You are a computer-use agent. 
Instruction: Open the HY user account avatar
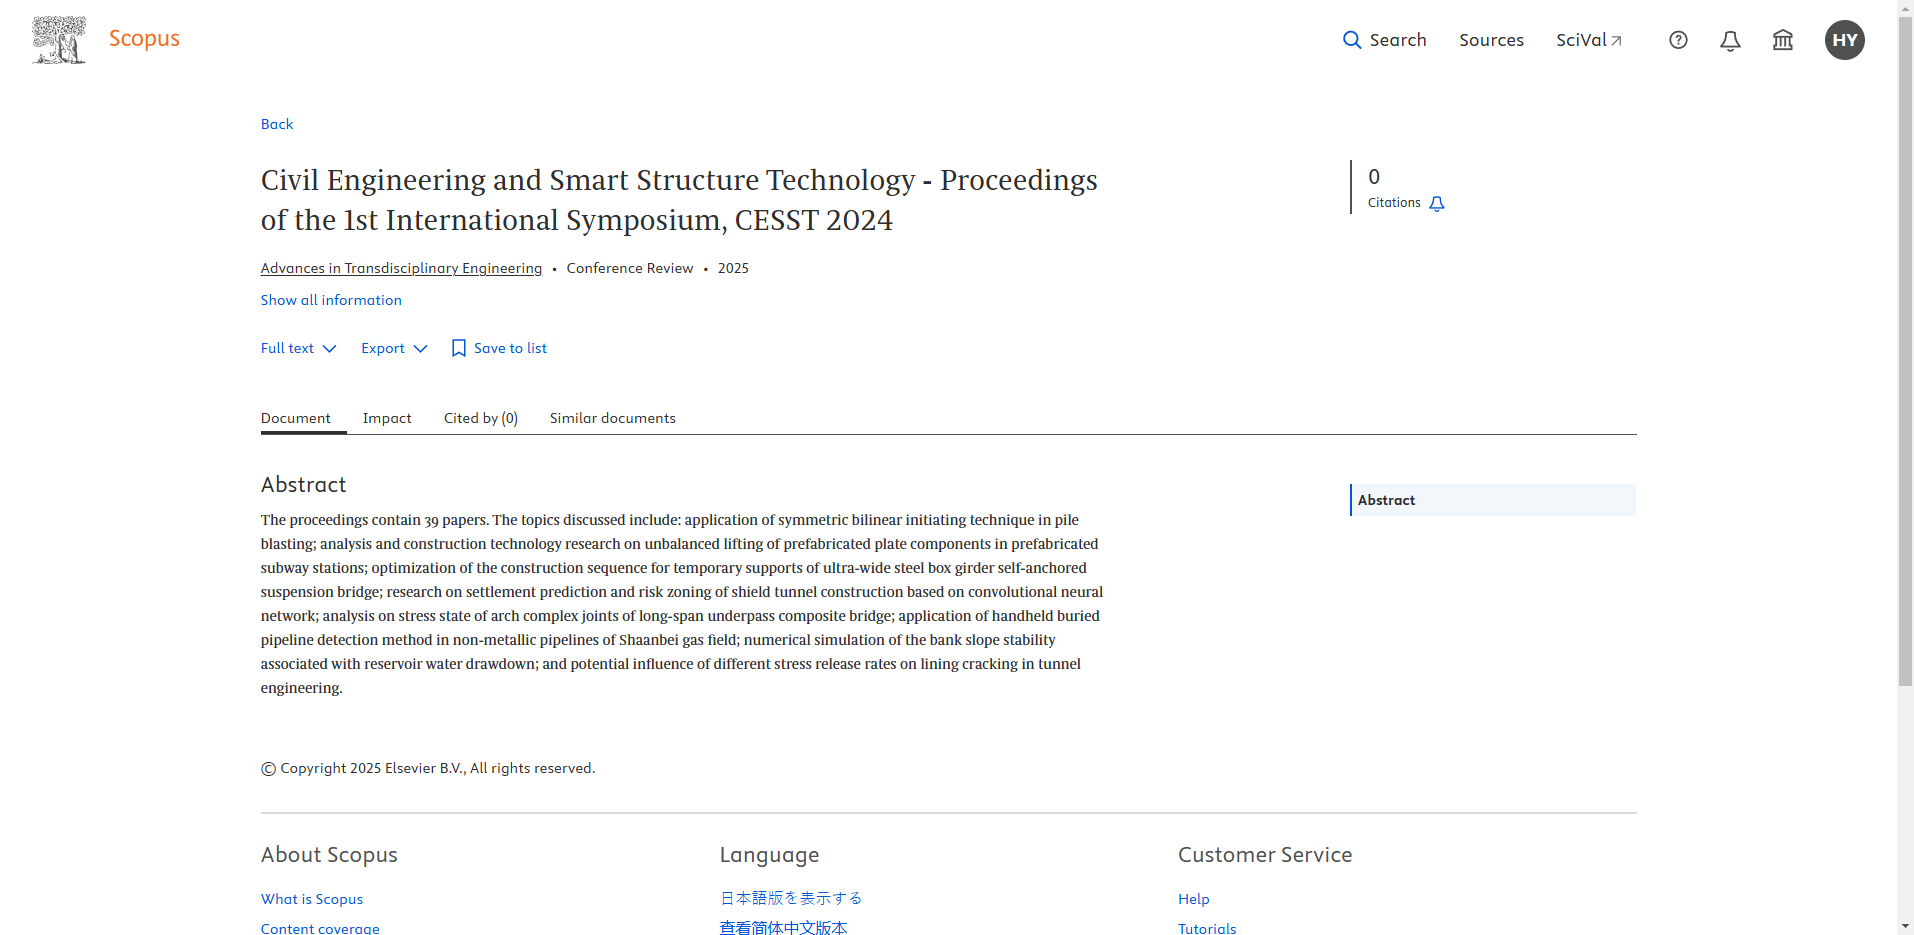click(1844, 40)
